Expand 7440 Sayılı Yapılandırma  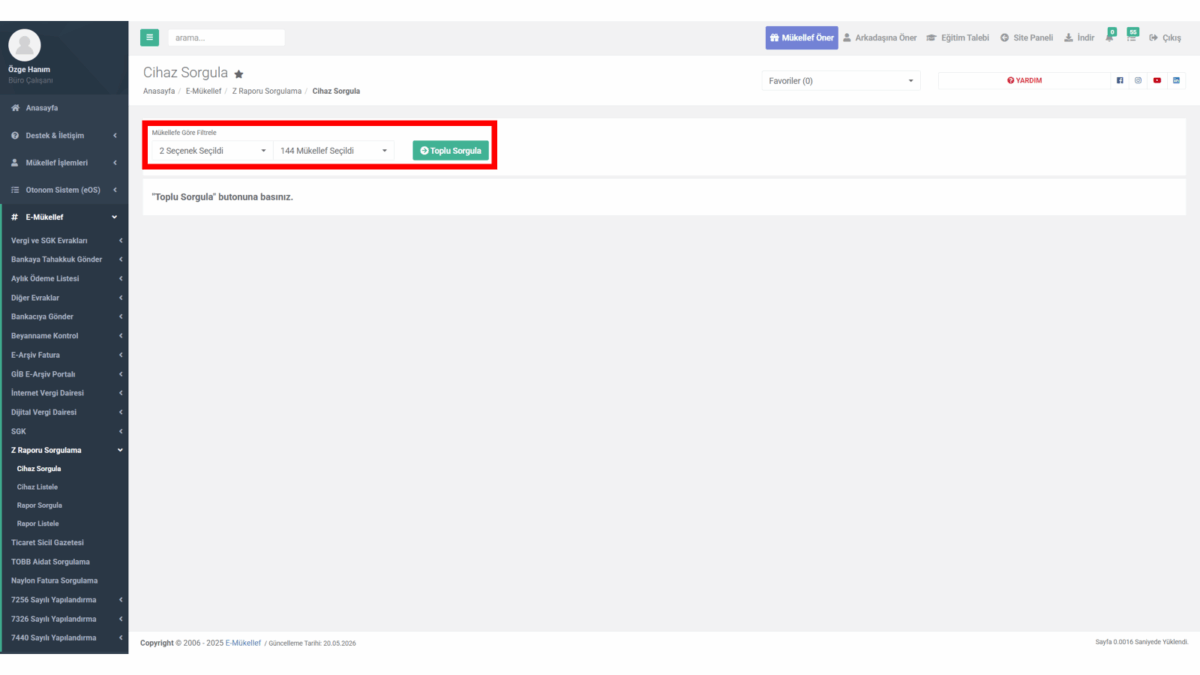[64, 637]
